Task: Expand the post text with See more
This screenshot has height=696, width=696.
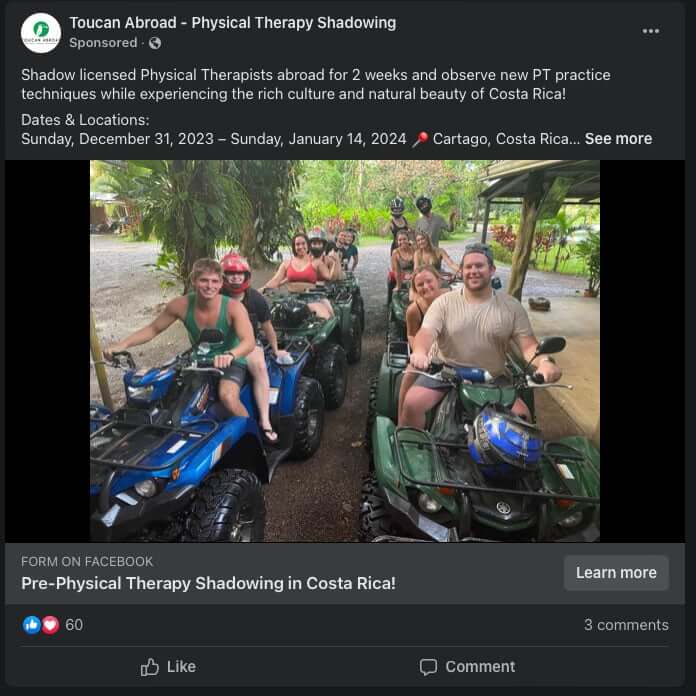Action: point(618,139)
